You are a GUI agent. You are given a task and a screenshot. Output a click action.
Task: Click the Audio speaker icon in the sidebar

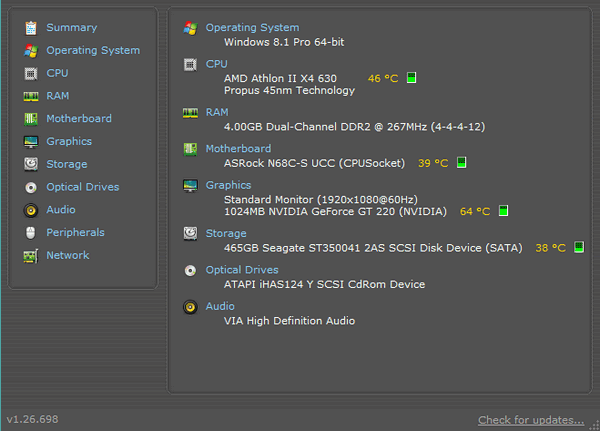[31, 210]
